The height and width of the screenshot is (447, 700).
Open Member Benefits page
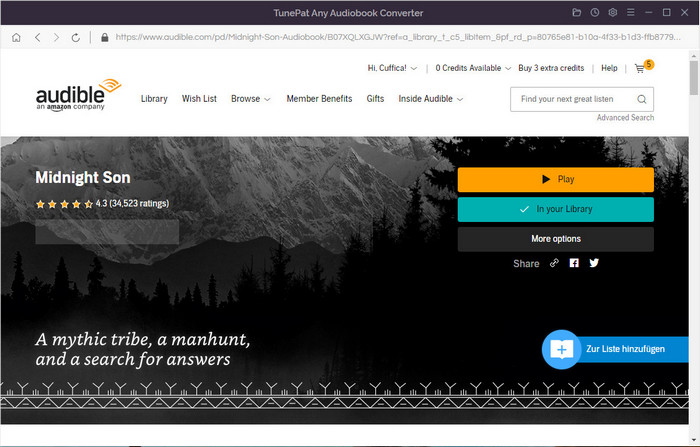pos(319,99)
